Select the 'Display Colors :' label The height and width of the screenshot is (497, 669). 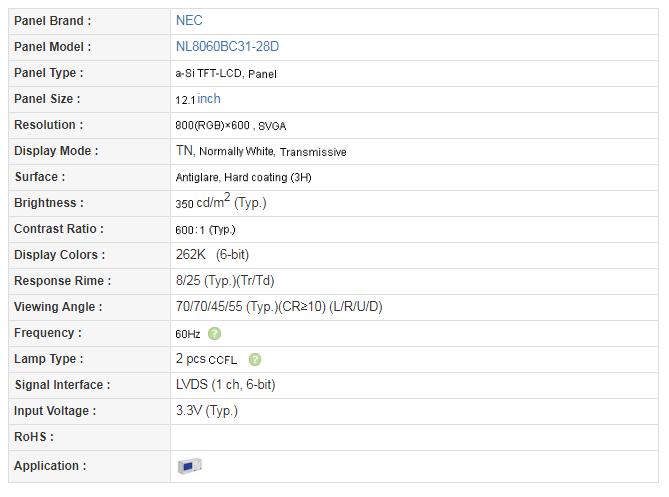pyautogui.click(x=60, y=255)
